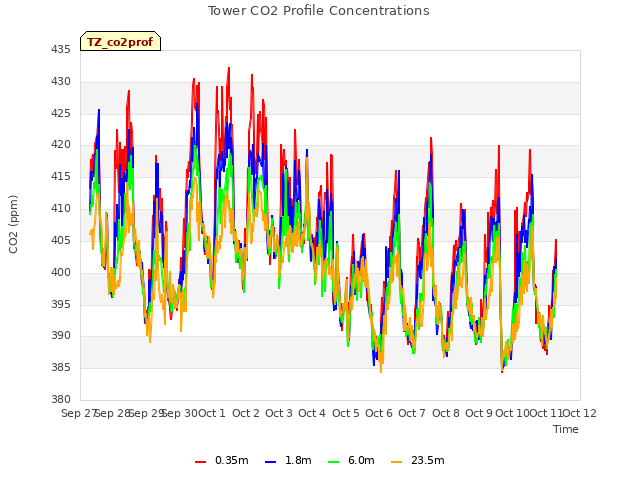Viewport: 640px width, 480px height.
Task: Click the 385 y-axis tick label
Action: (61, 368)
